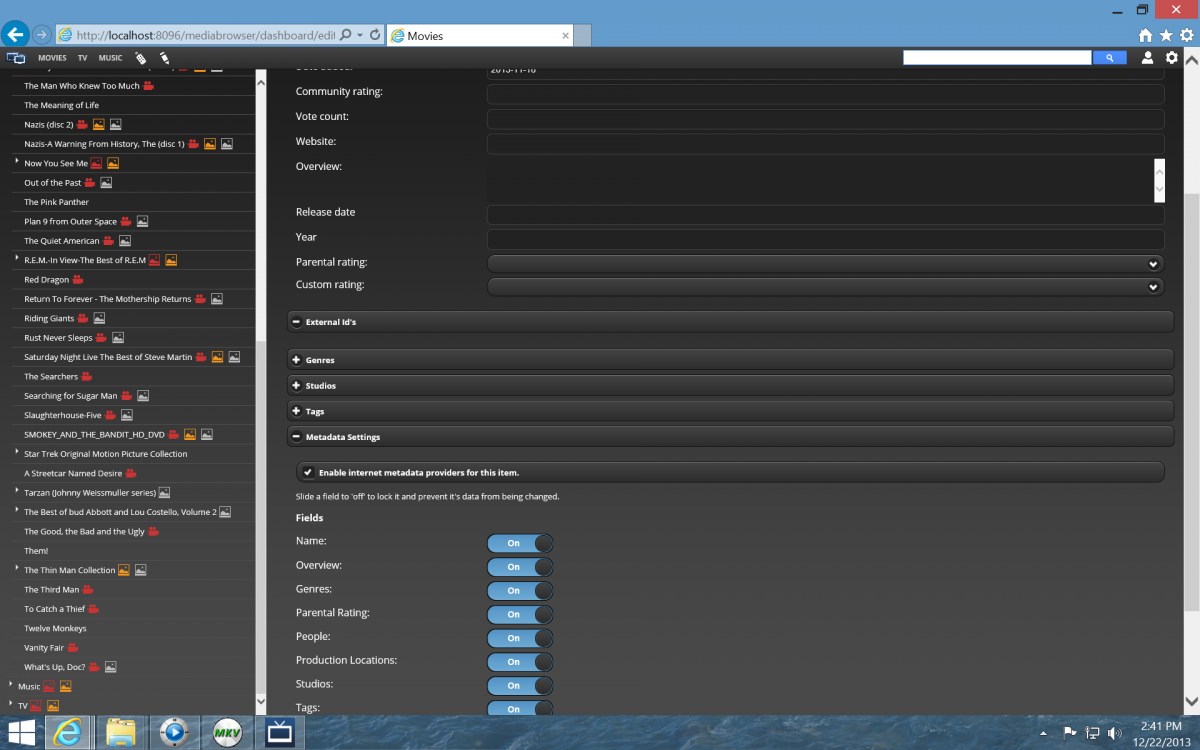Open the Parental rating dropdown

[826, 264]
